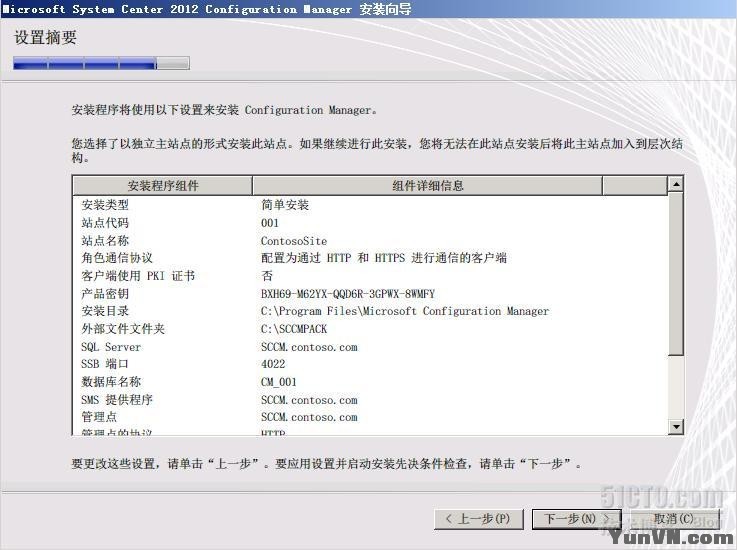The image size is (737, 550).
Task: Select the CM_001 database name value
Action: point(279,382)
